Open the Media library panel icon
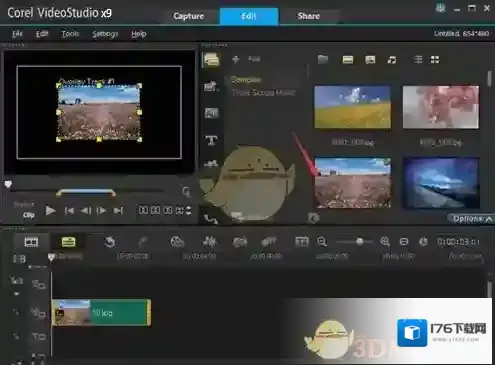 tap(211, 60)
